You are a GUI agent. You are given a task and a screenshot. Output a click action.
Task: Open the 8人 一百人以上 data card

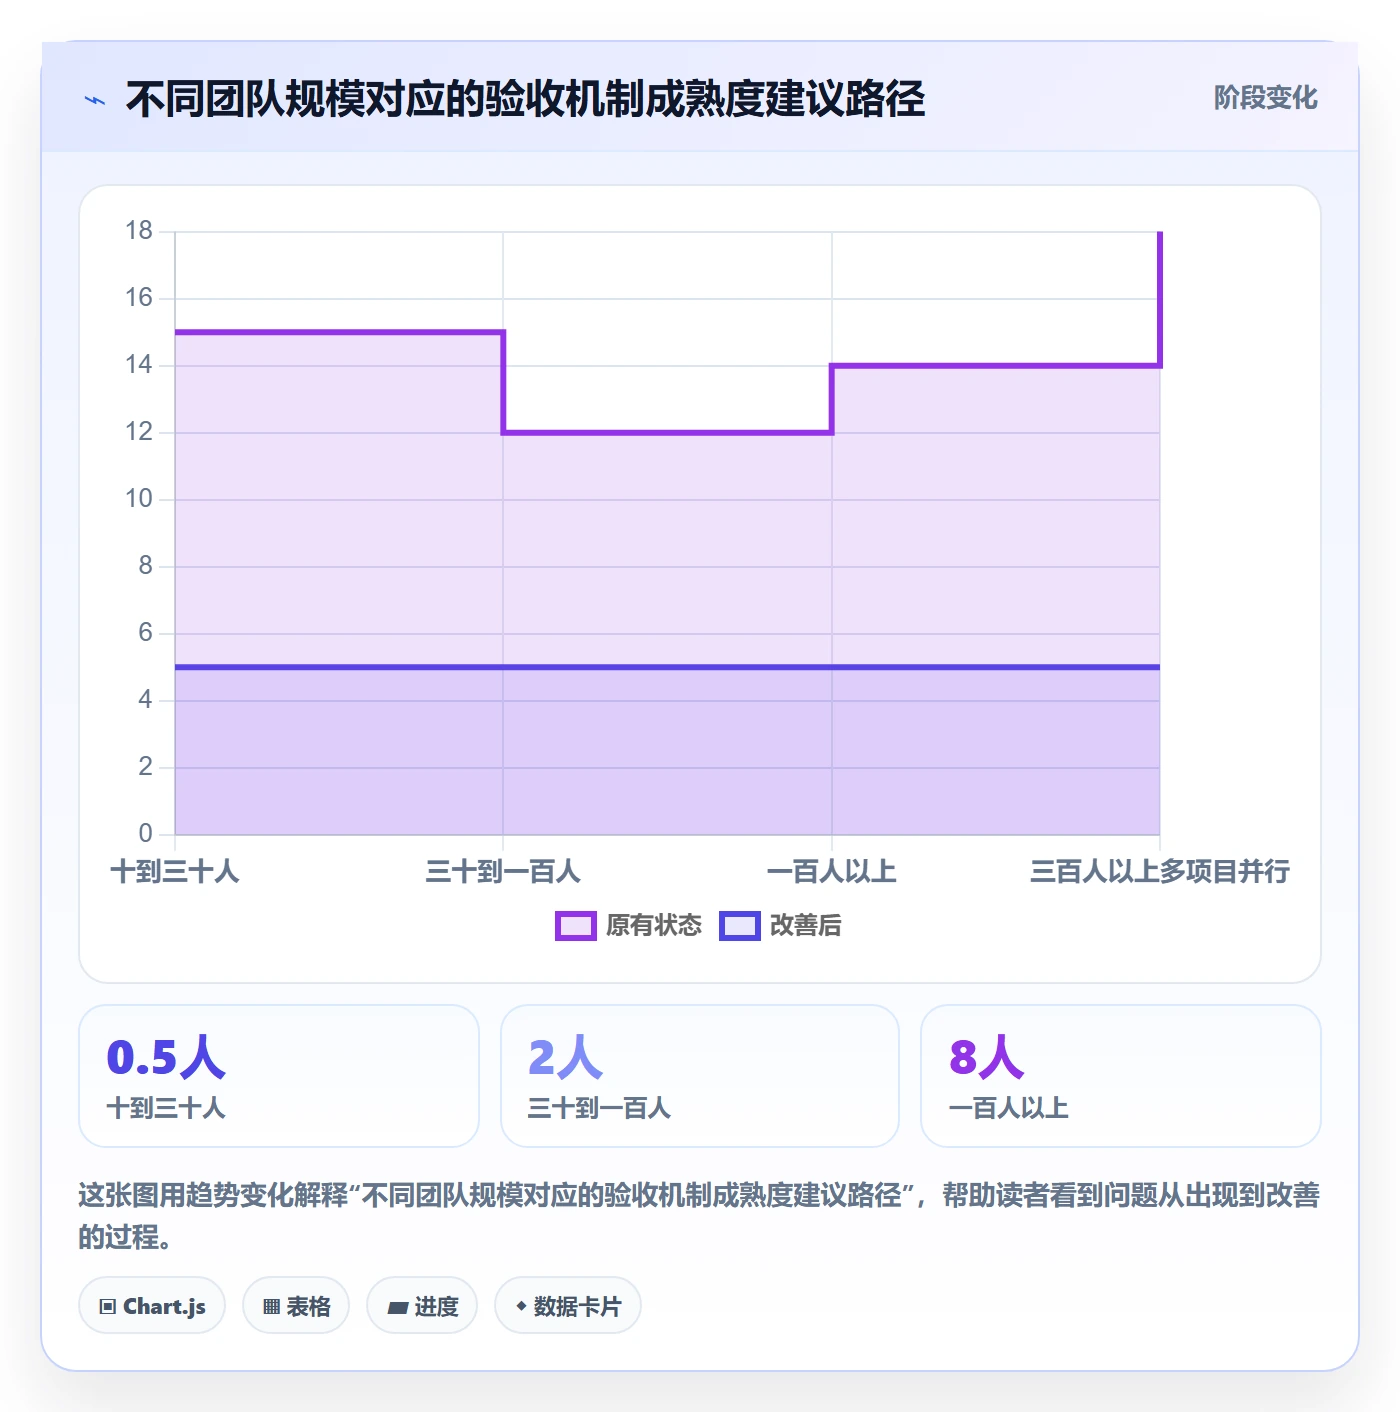pyautogui.click(x=1121, y=1076)
